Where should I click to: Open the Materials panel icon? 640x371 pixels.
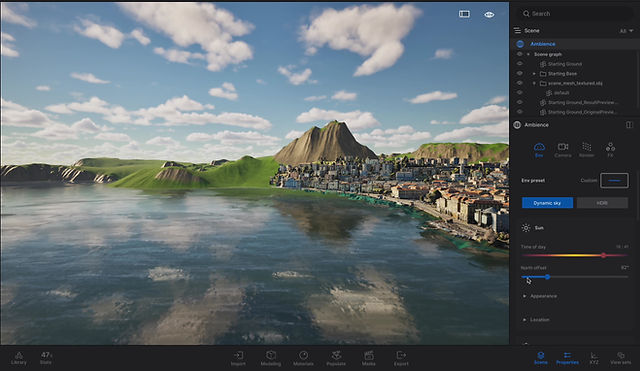303,358
